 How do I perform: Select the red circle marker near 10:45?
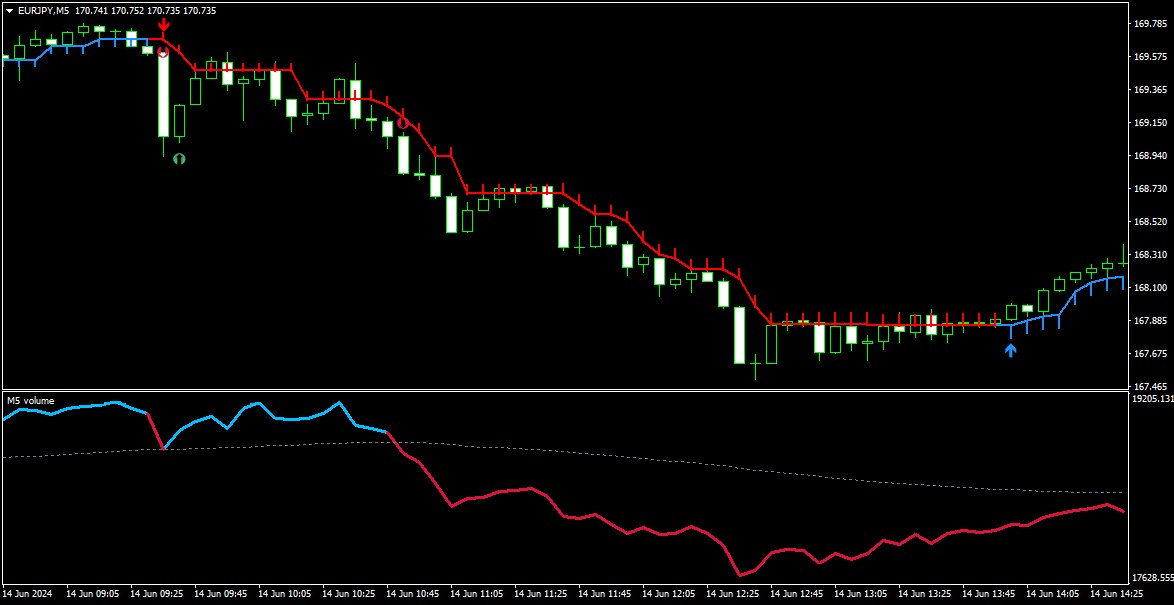[404, 123]
